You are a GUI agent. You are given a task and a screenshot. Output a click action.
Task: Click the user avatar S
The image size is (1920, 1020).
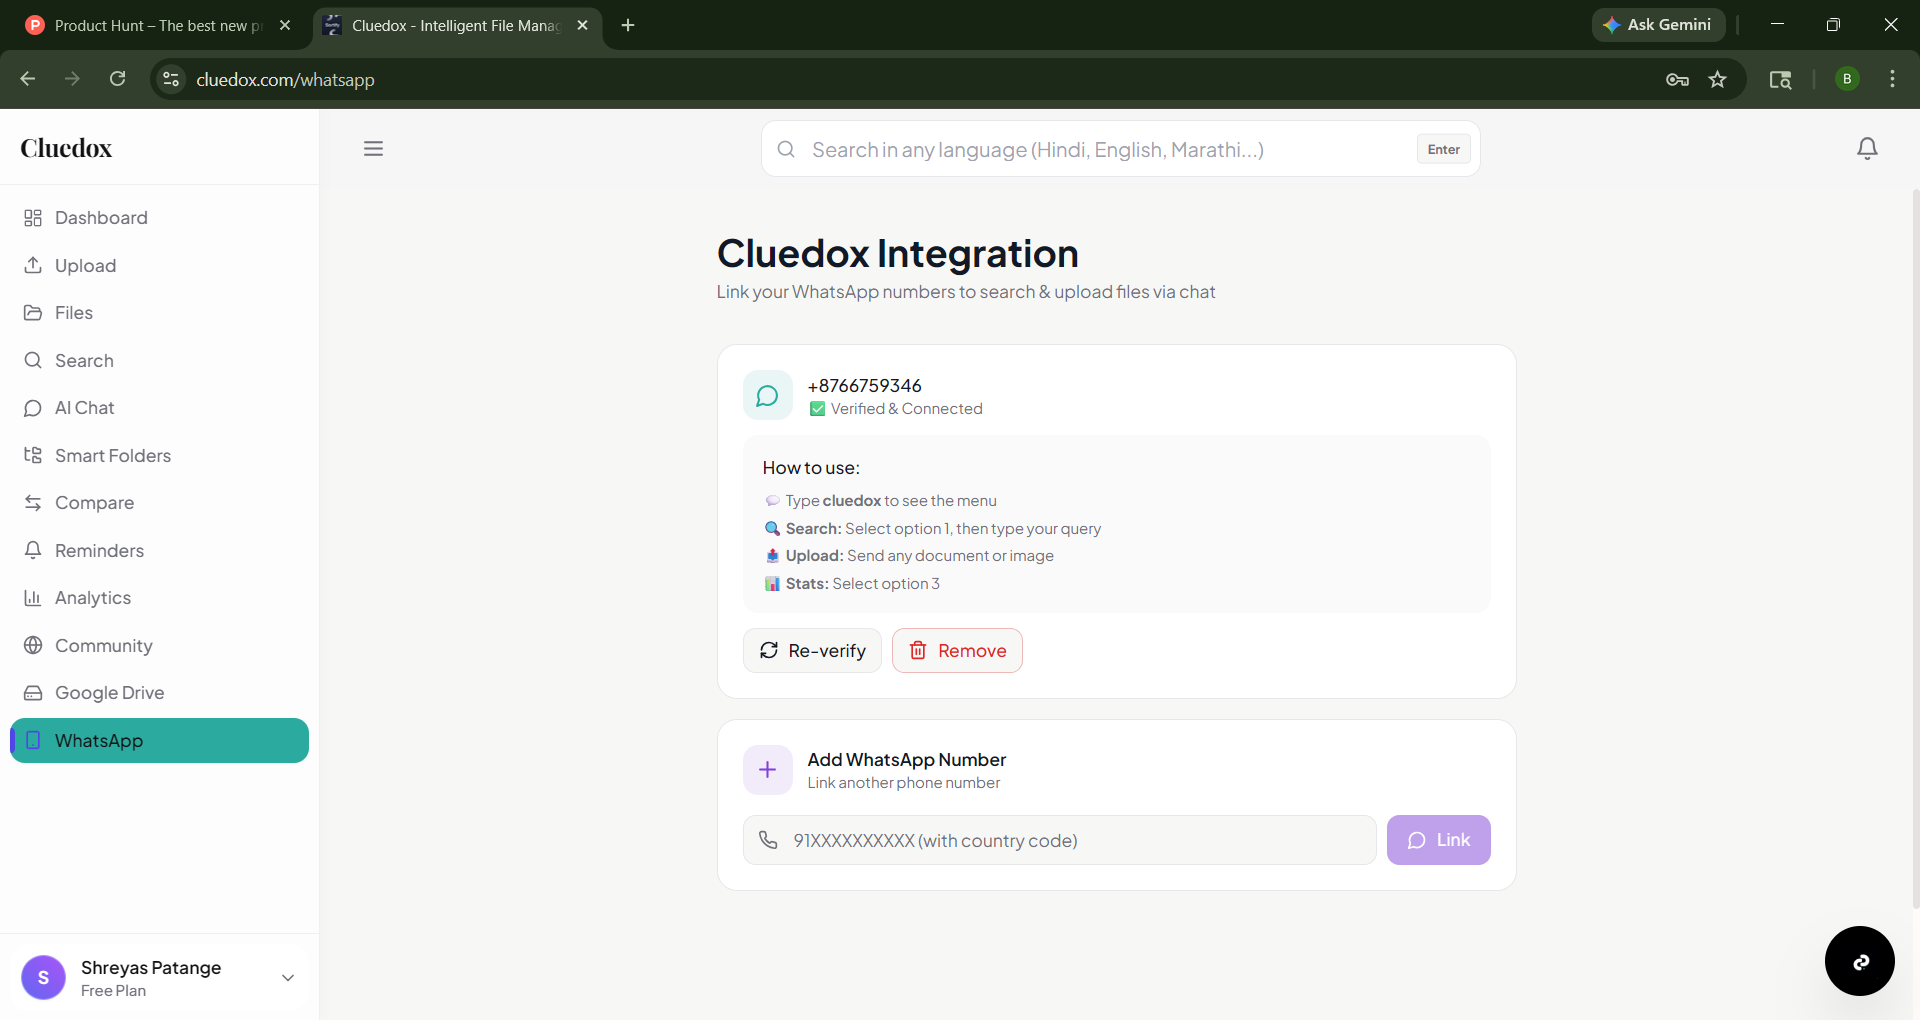(x=43, y=978)
